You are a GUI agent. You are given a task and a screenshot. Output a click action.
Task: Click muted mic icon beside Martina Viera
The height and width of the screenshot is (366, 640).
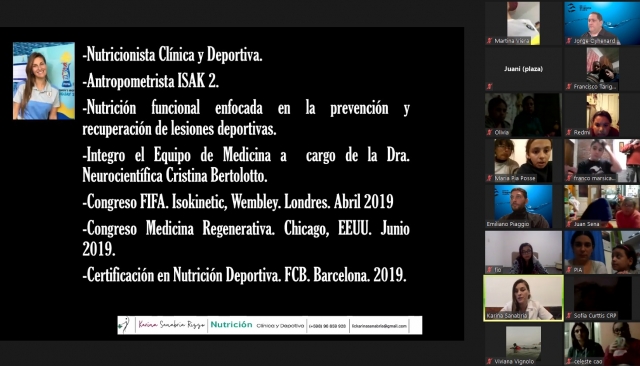[x=489, y=41]
